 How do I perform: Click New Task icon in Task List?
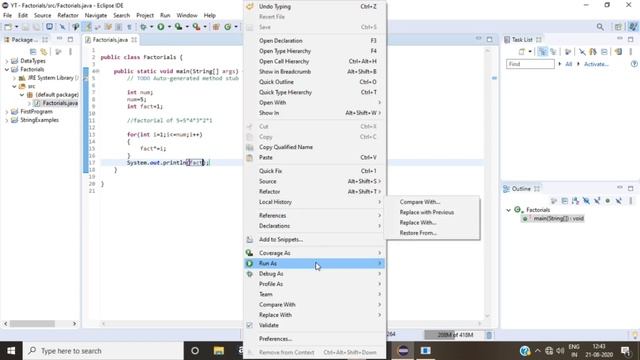point(522,52)
